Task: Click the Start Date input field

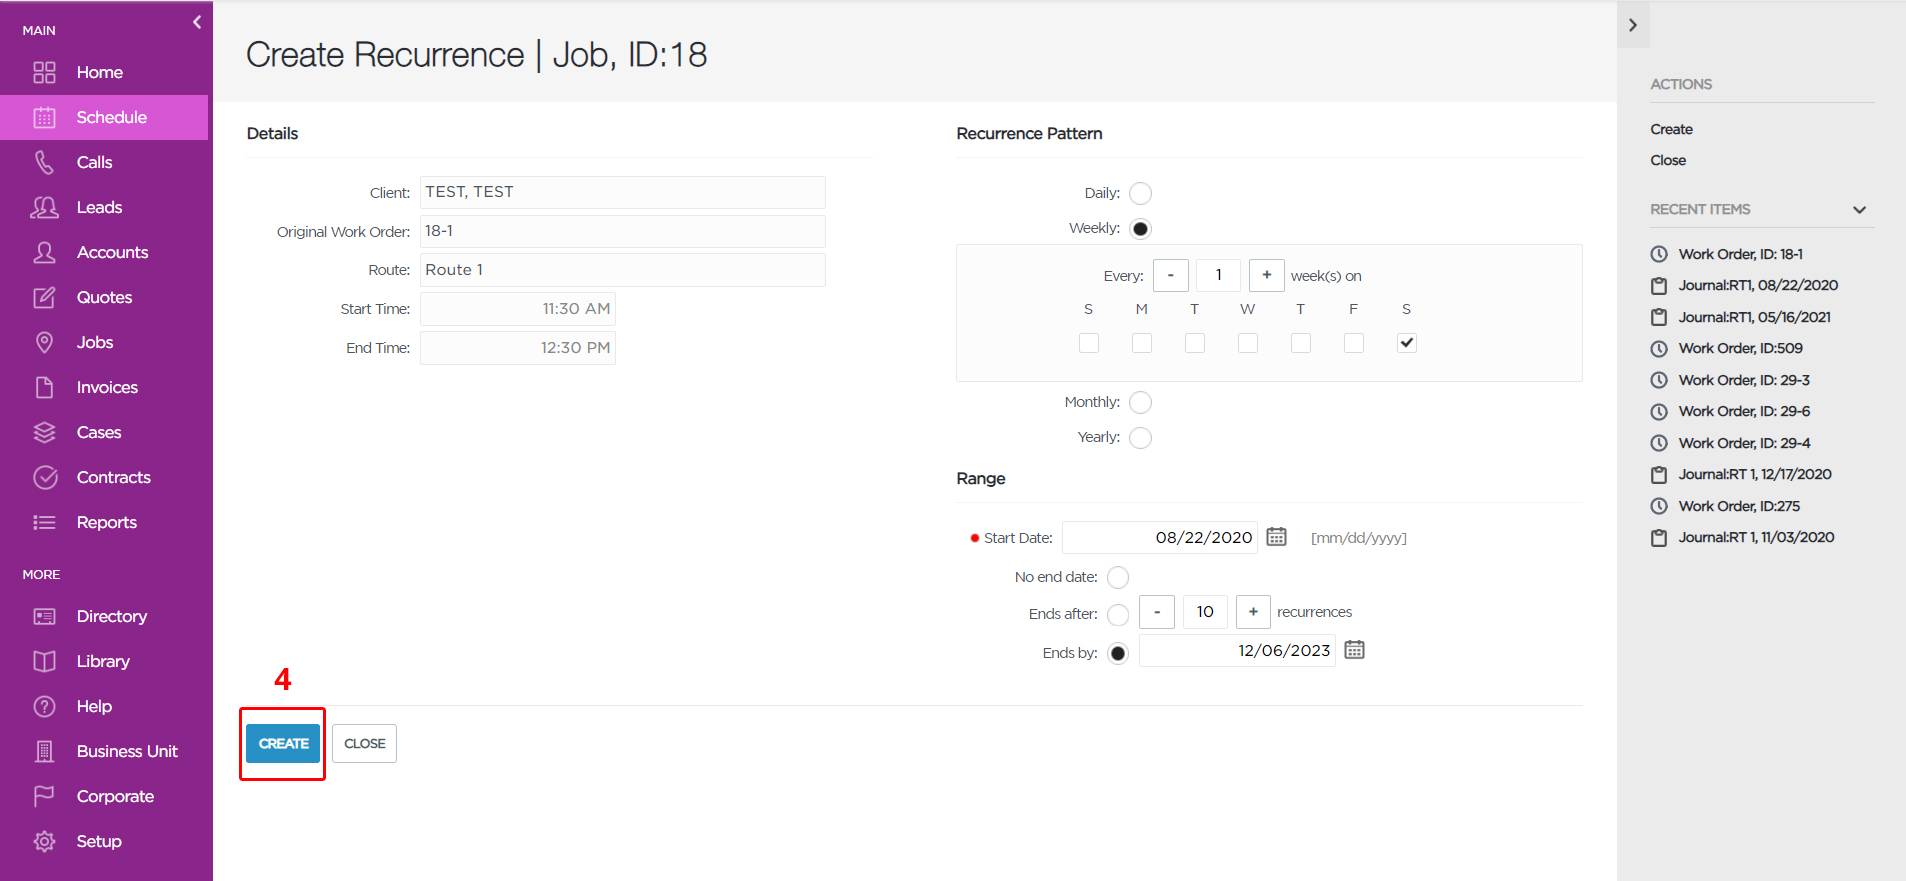Action: coord(1159,537)
